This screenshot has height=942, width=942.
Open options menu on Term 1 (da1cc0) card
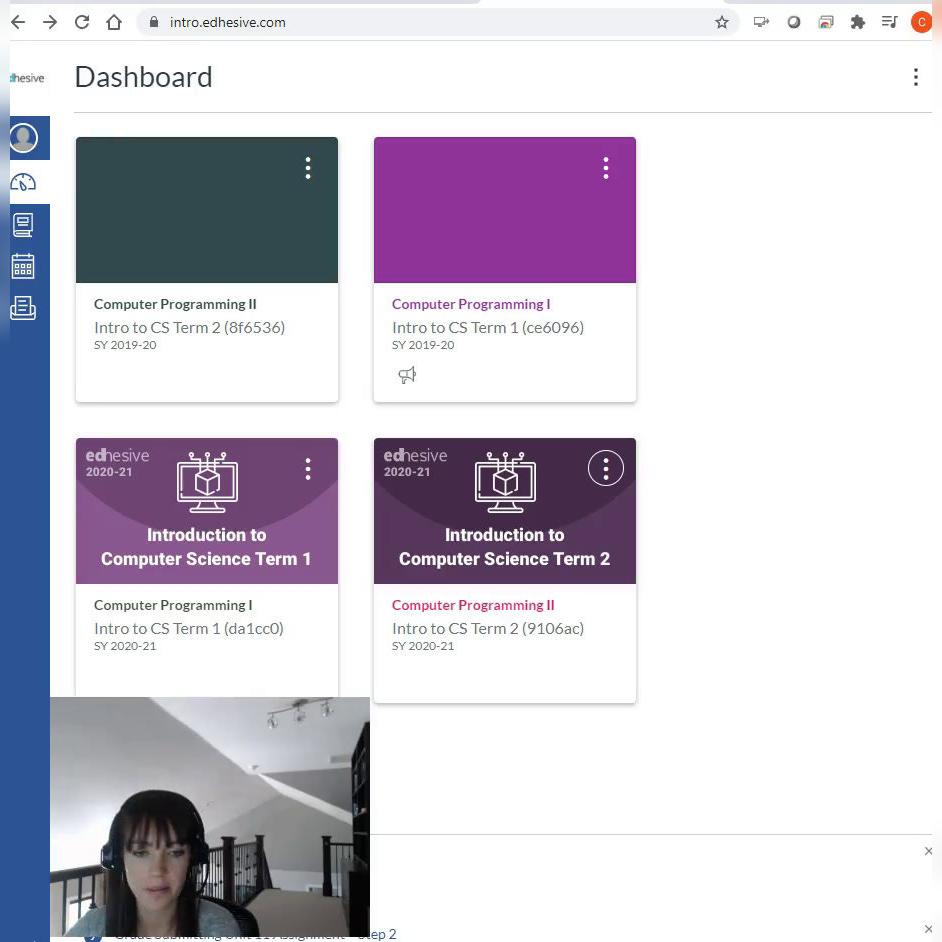(x=308, y=468)
